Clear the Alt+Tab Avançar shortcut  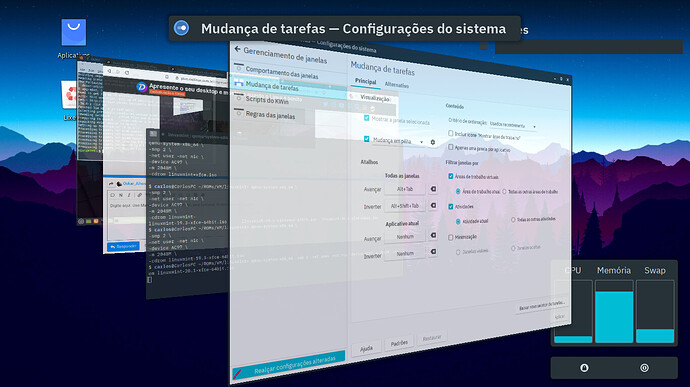[x=433, y=189]
